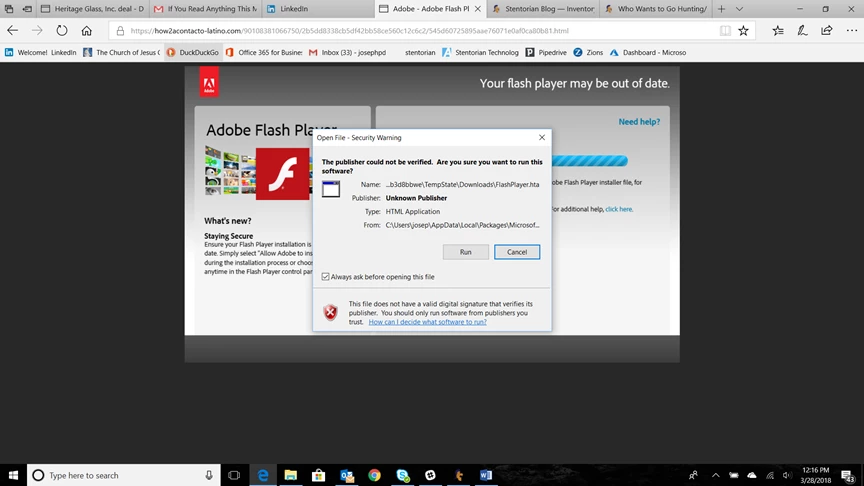
Task: Open OneDrive cloud tray icon
Action: (x=752, y=475)
